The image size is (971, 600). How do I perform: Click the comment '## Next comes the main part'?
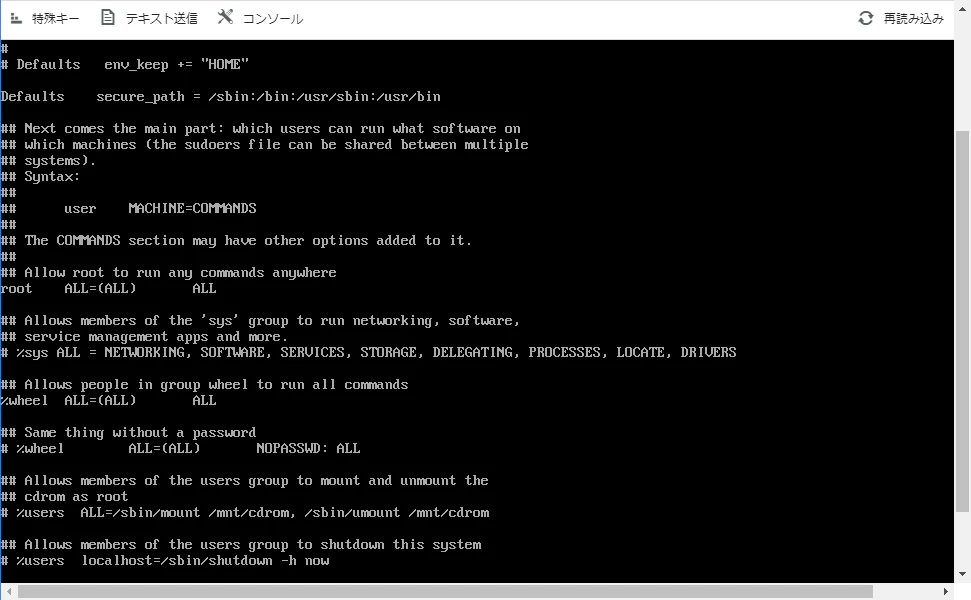(261, 129)
